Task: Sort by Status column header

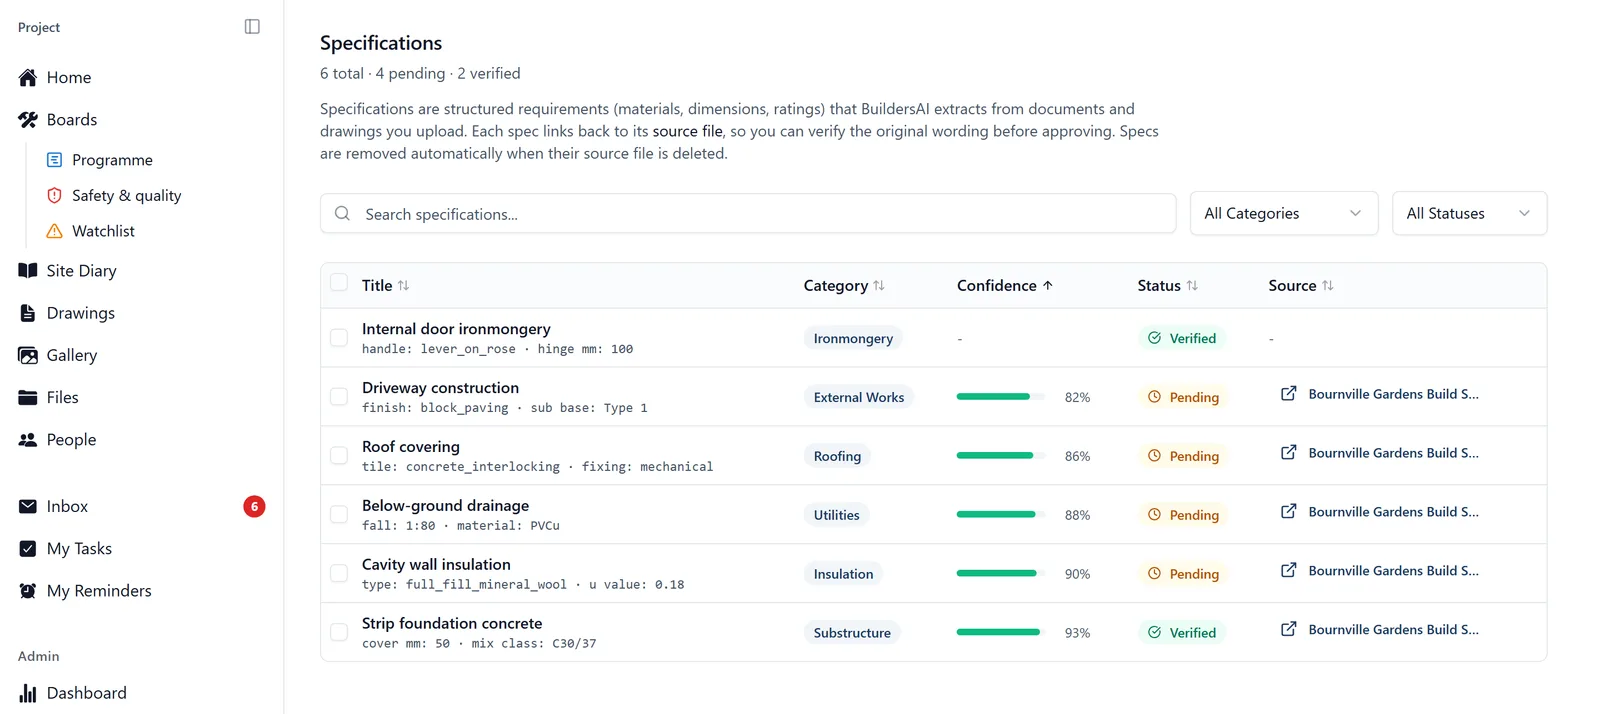Action: click(1167, 286)
